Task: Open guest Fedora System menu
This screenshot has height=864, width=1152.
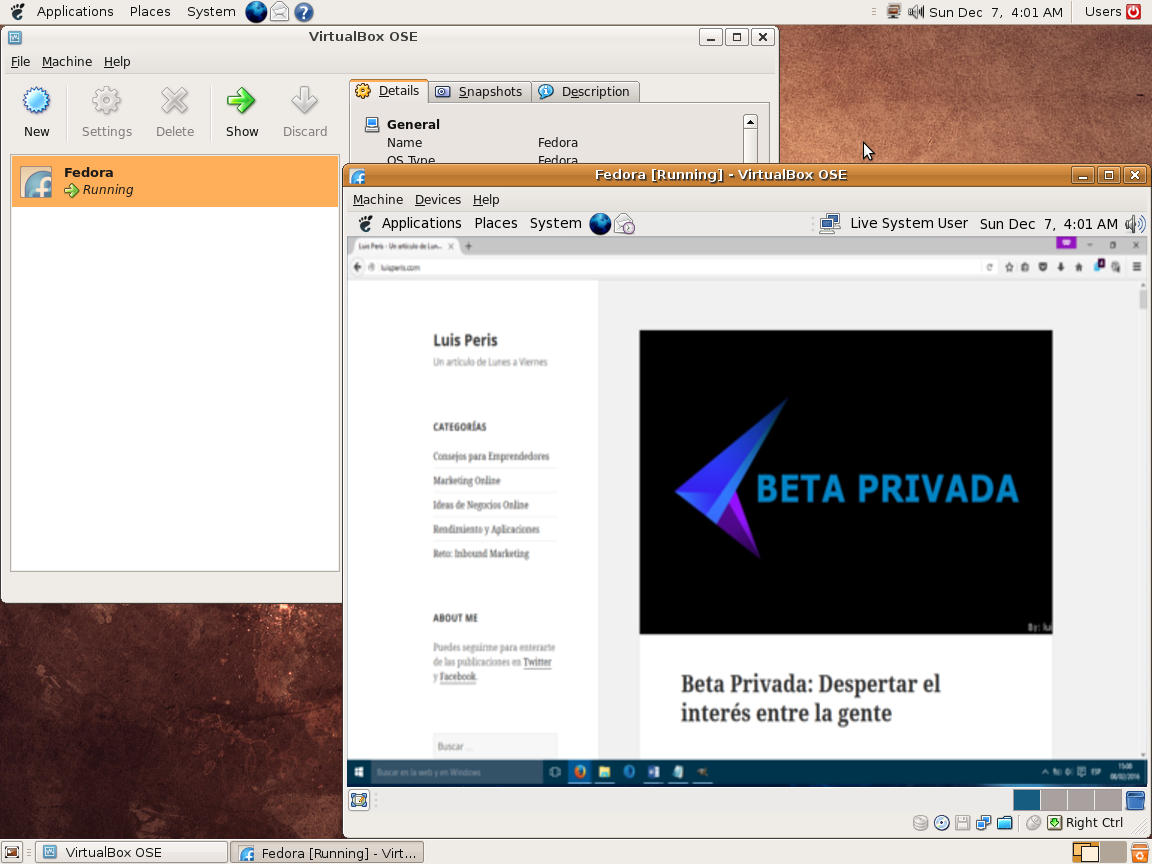Action: pyautogui.click(x=555, y=223)
